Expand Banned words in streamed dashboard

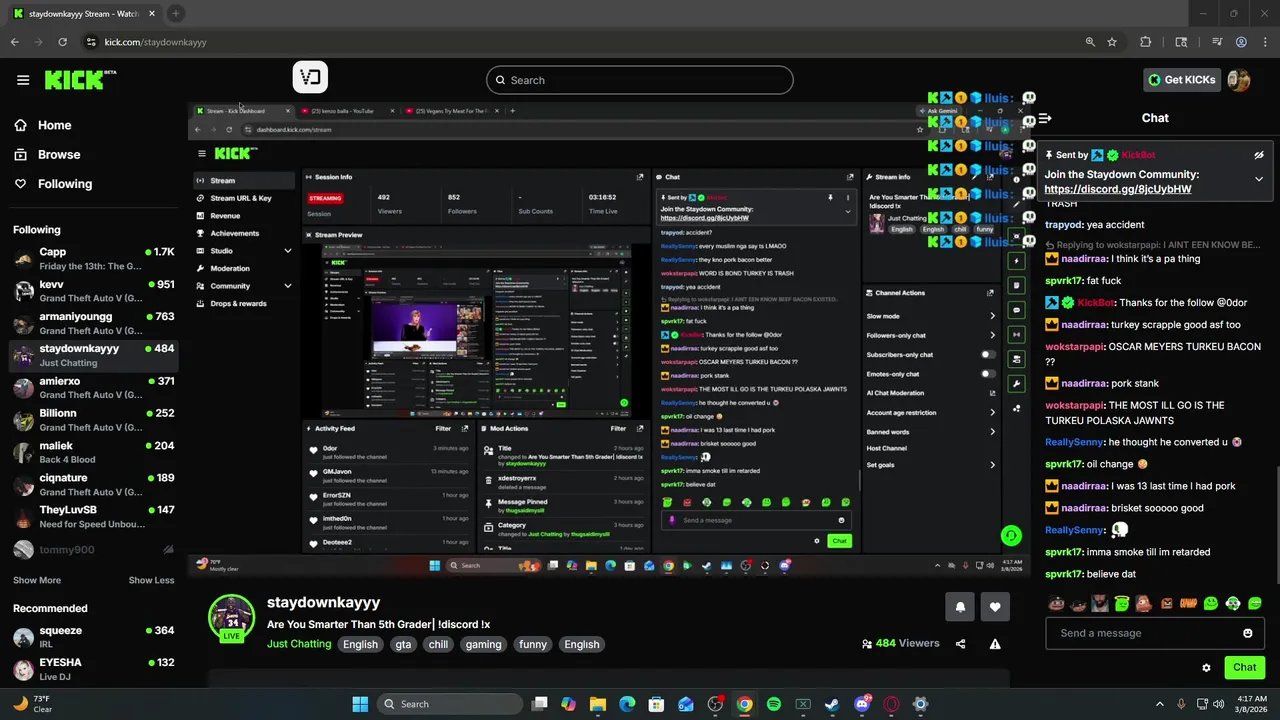pos(992,432)
